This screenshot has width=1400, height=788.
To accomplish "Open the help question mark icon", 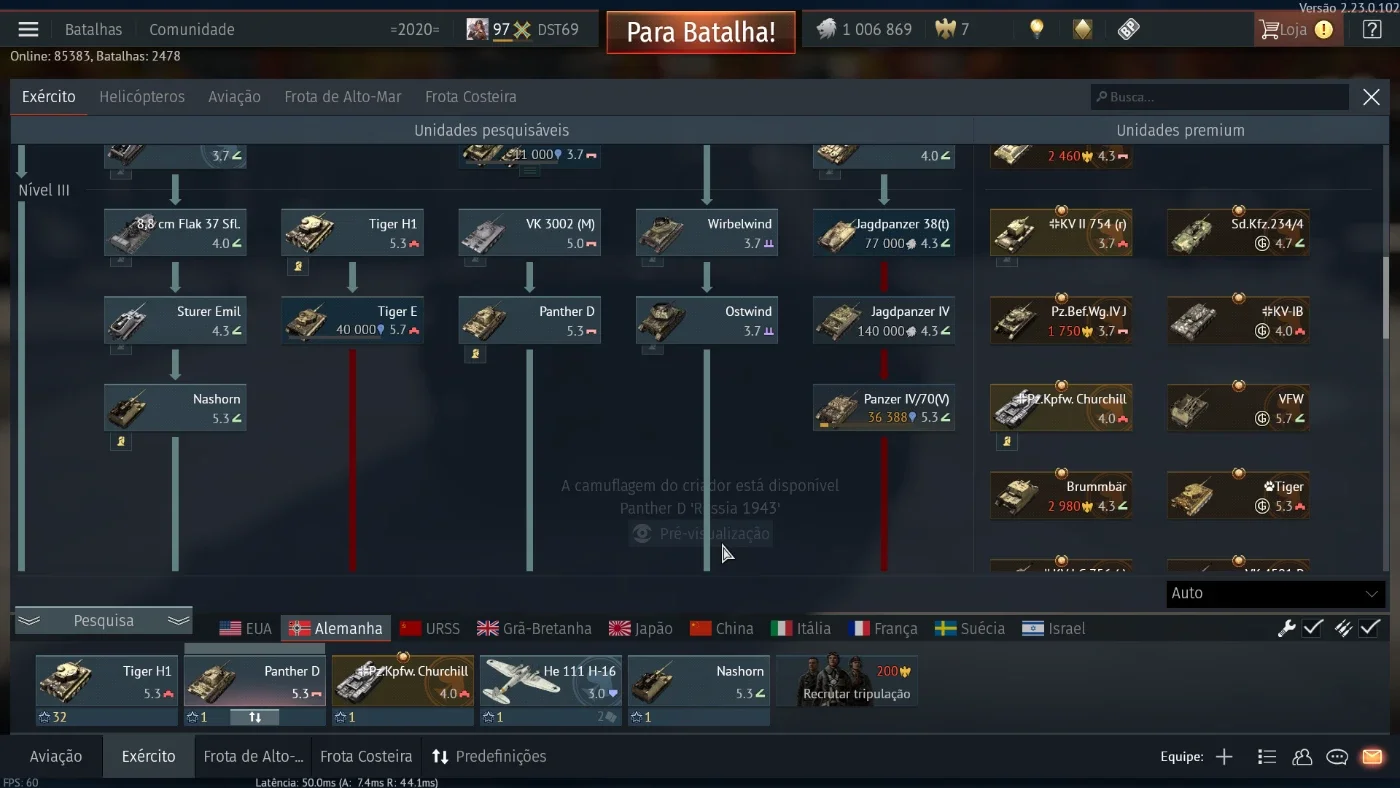I will (x=1372, y=29).
